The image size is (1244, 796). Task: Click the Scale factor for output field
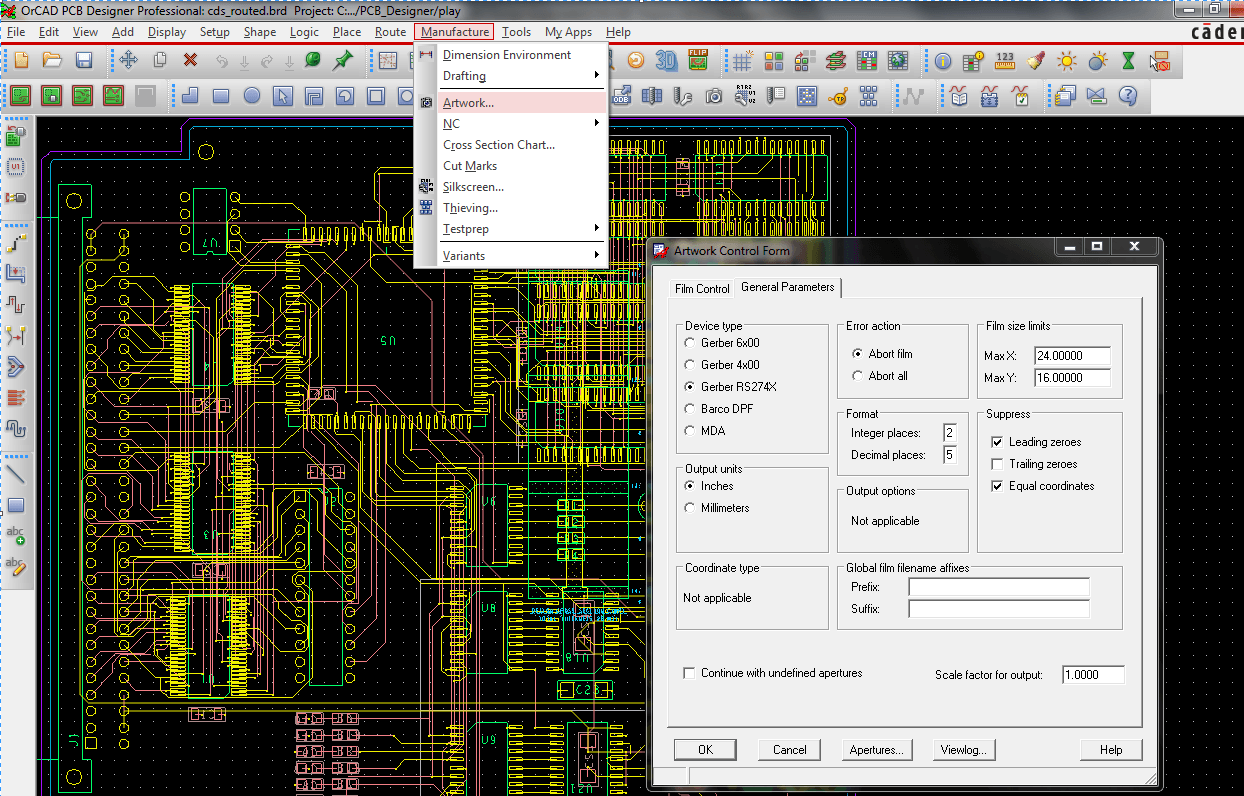pyautogui.click(x=1093, y=675)
